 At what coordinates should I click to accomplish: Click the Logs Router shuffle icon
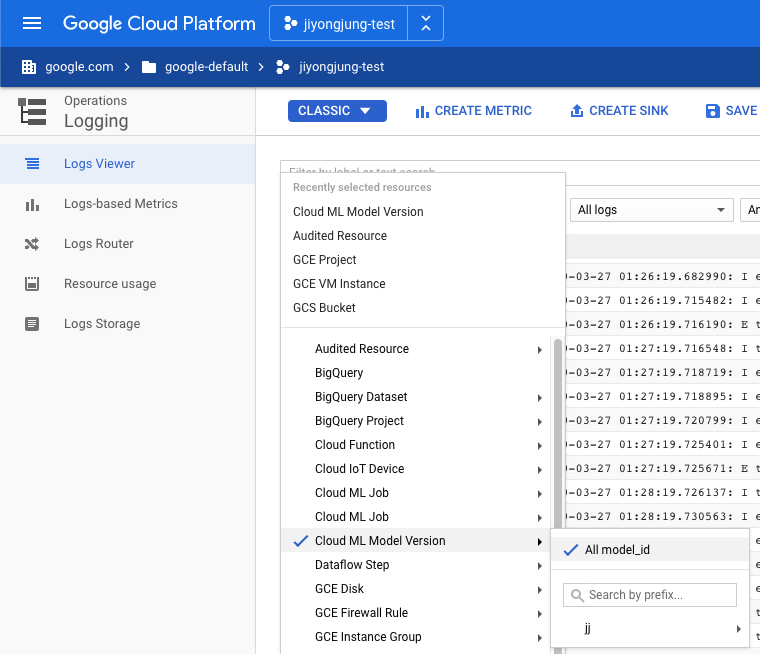point(32,244)
